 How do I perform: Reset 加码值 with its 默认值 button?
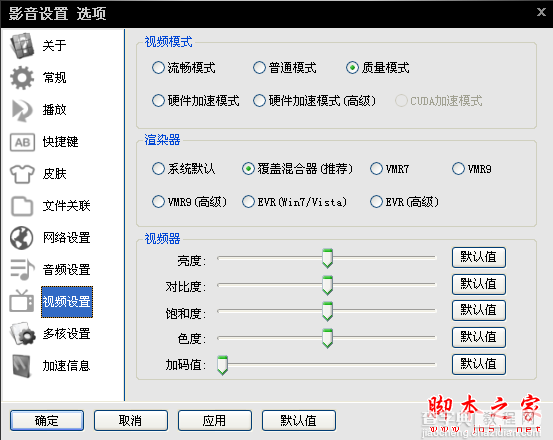[x=479, y=364]
